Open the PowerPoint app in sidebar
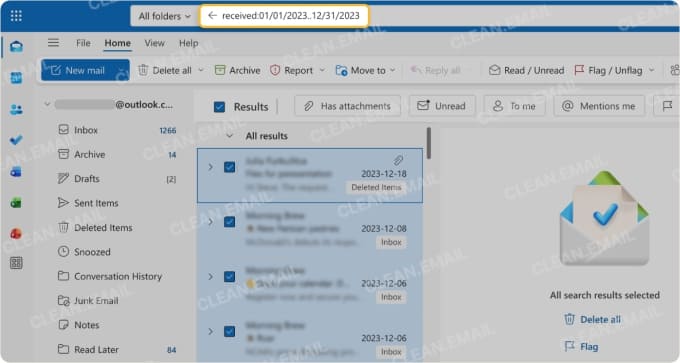This screenshot has width=680, height=363. coord(16,233)
